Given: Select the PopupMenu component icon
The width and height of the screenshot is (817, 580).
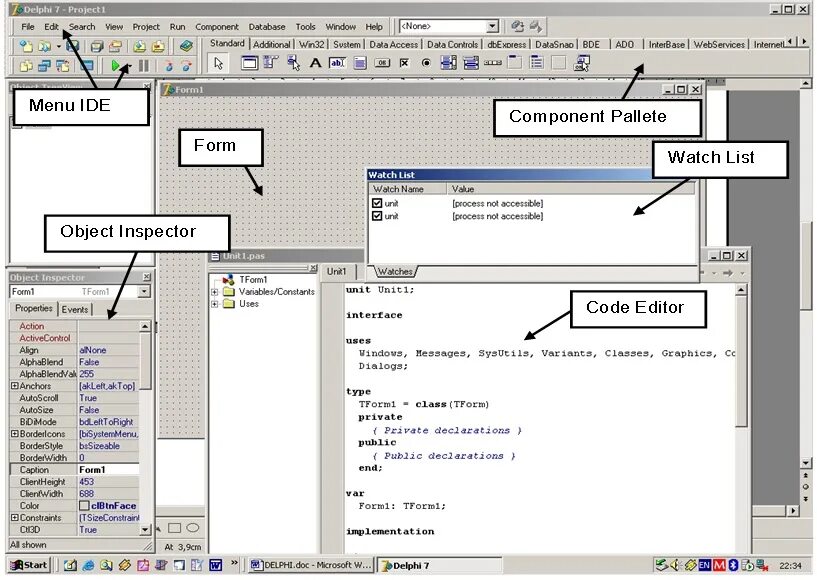Looking at the screenshot, I should 293,63.
